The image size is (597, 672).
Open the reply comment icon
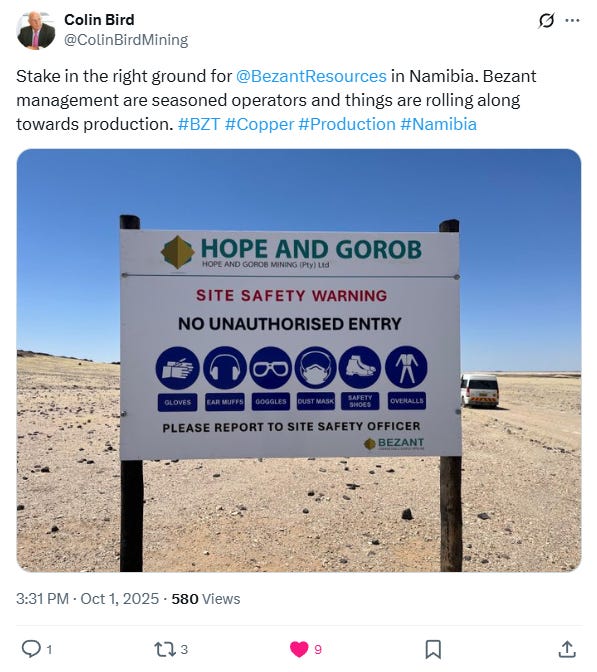click(31, 649)
